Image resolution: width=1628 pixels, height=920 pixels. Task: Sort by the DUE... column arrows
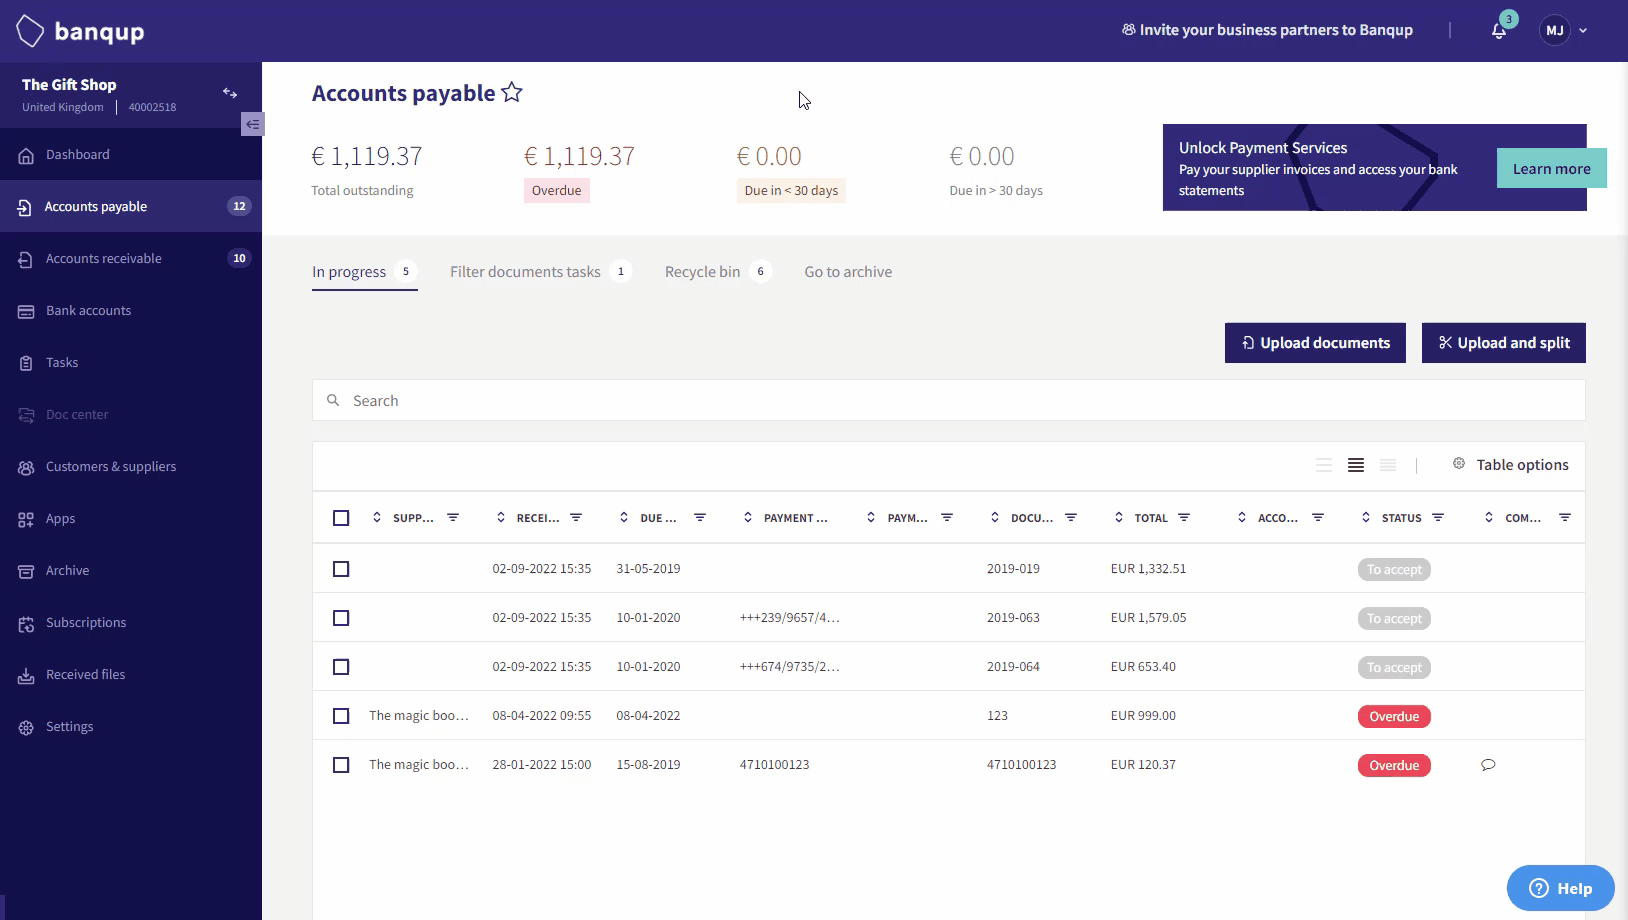[x=624, y=517]
